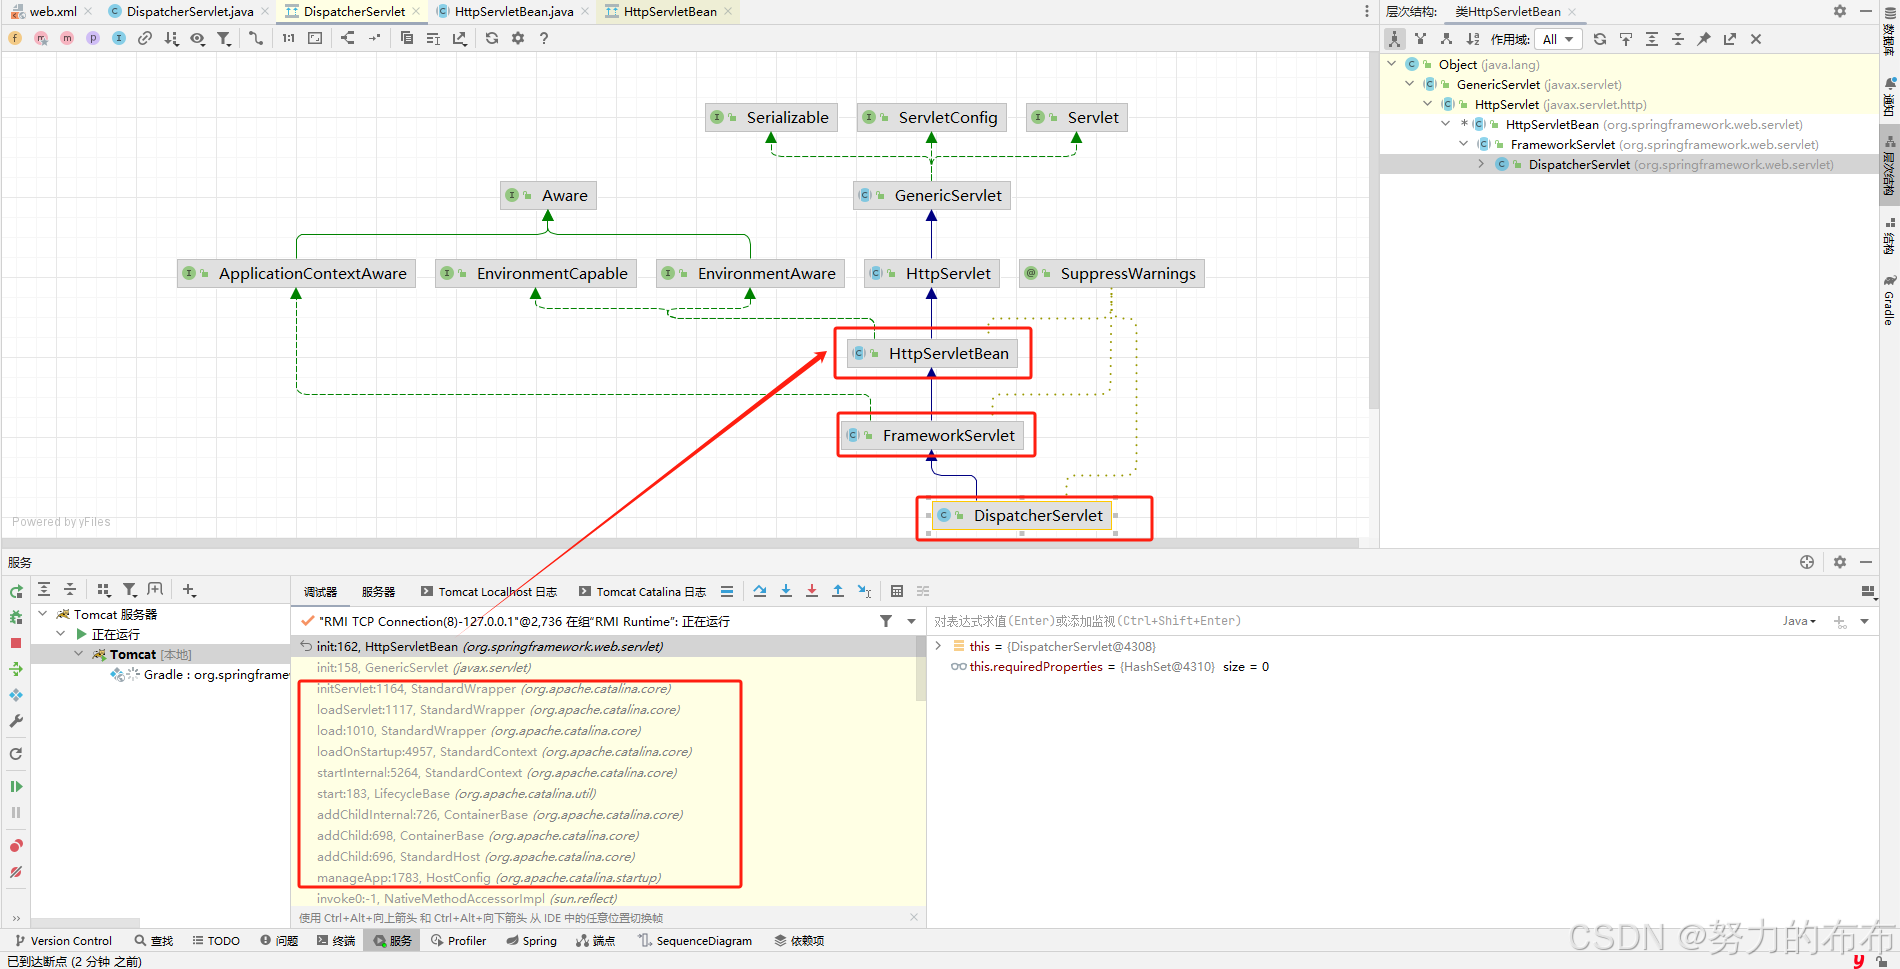Viewport: 1900px width, 969px height.
Task: Click route edges icon in diagram toolbar
Action: coord(374,38)
